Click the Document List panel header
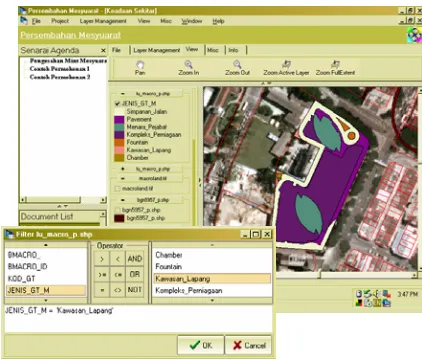422x360 pixels. 60,217
